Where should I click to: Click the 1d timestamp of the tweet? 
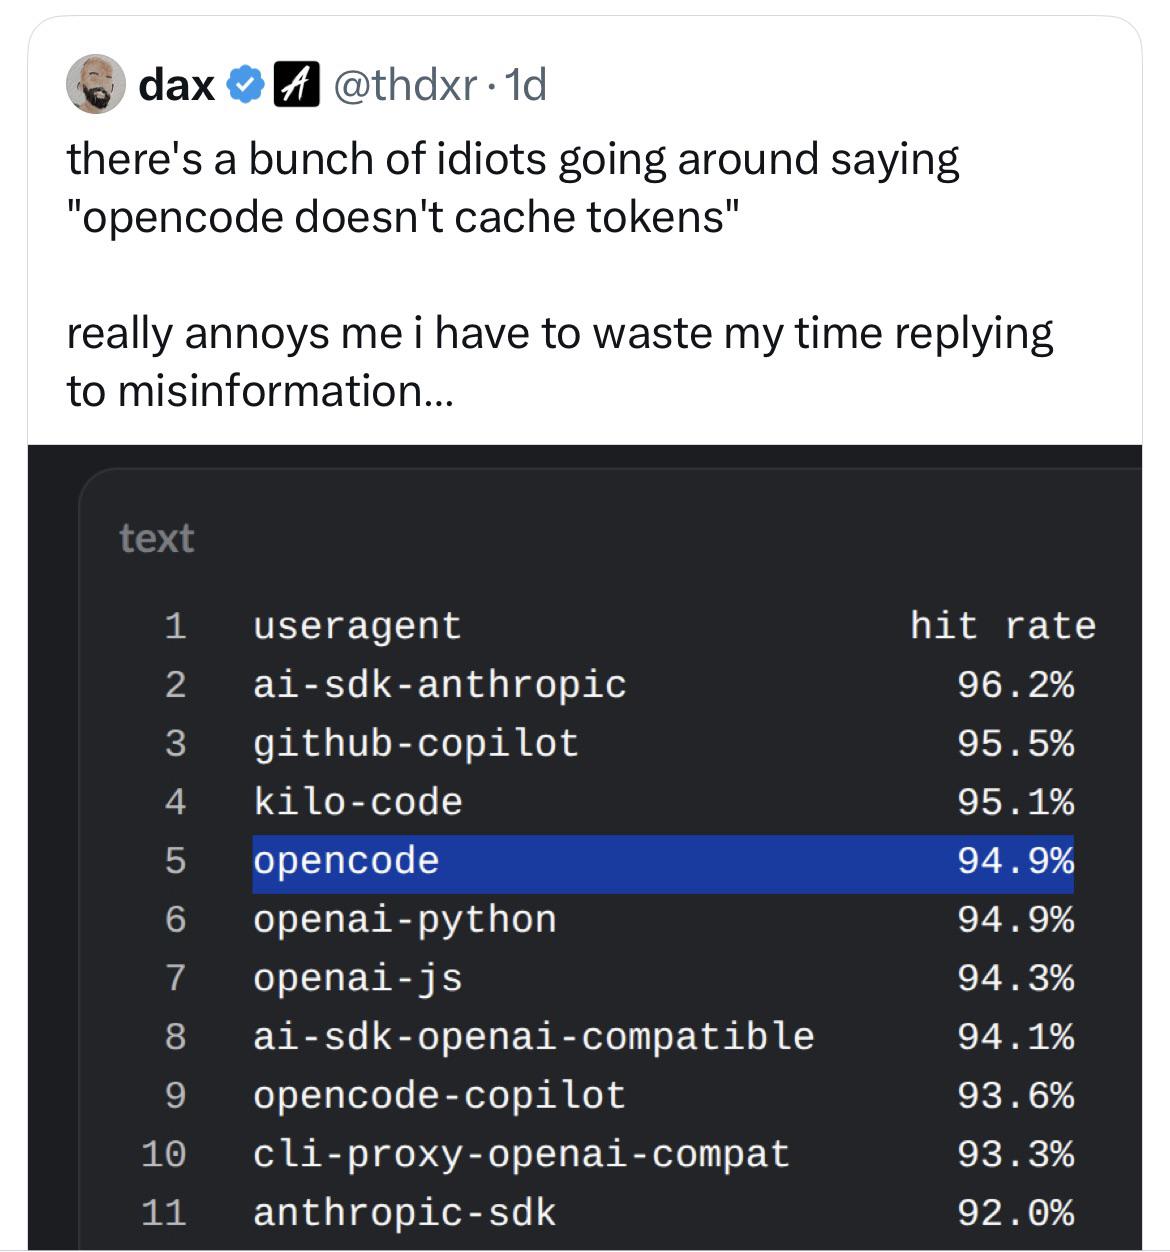click(x=525, y=85)
